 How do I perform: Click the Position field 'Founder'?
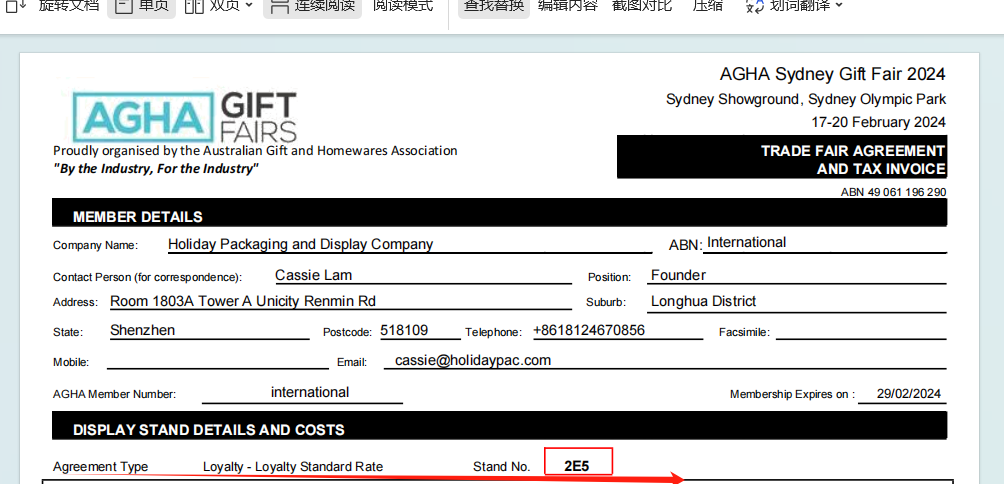[x=678, y=275]
